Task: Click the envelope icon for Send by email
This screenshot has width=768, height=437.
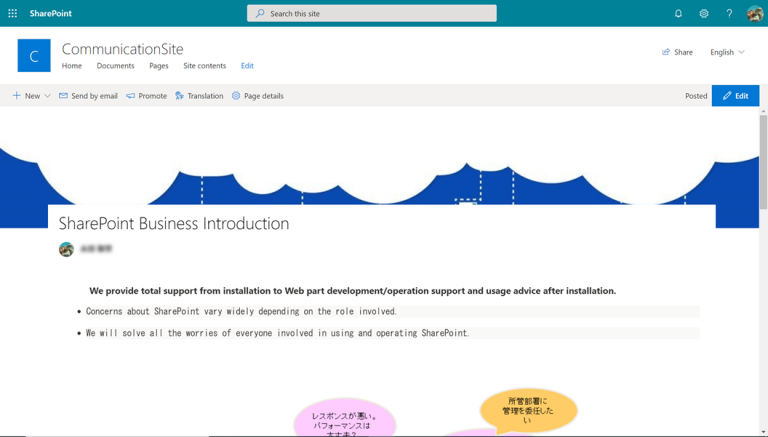Action: click(63, 96)
